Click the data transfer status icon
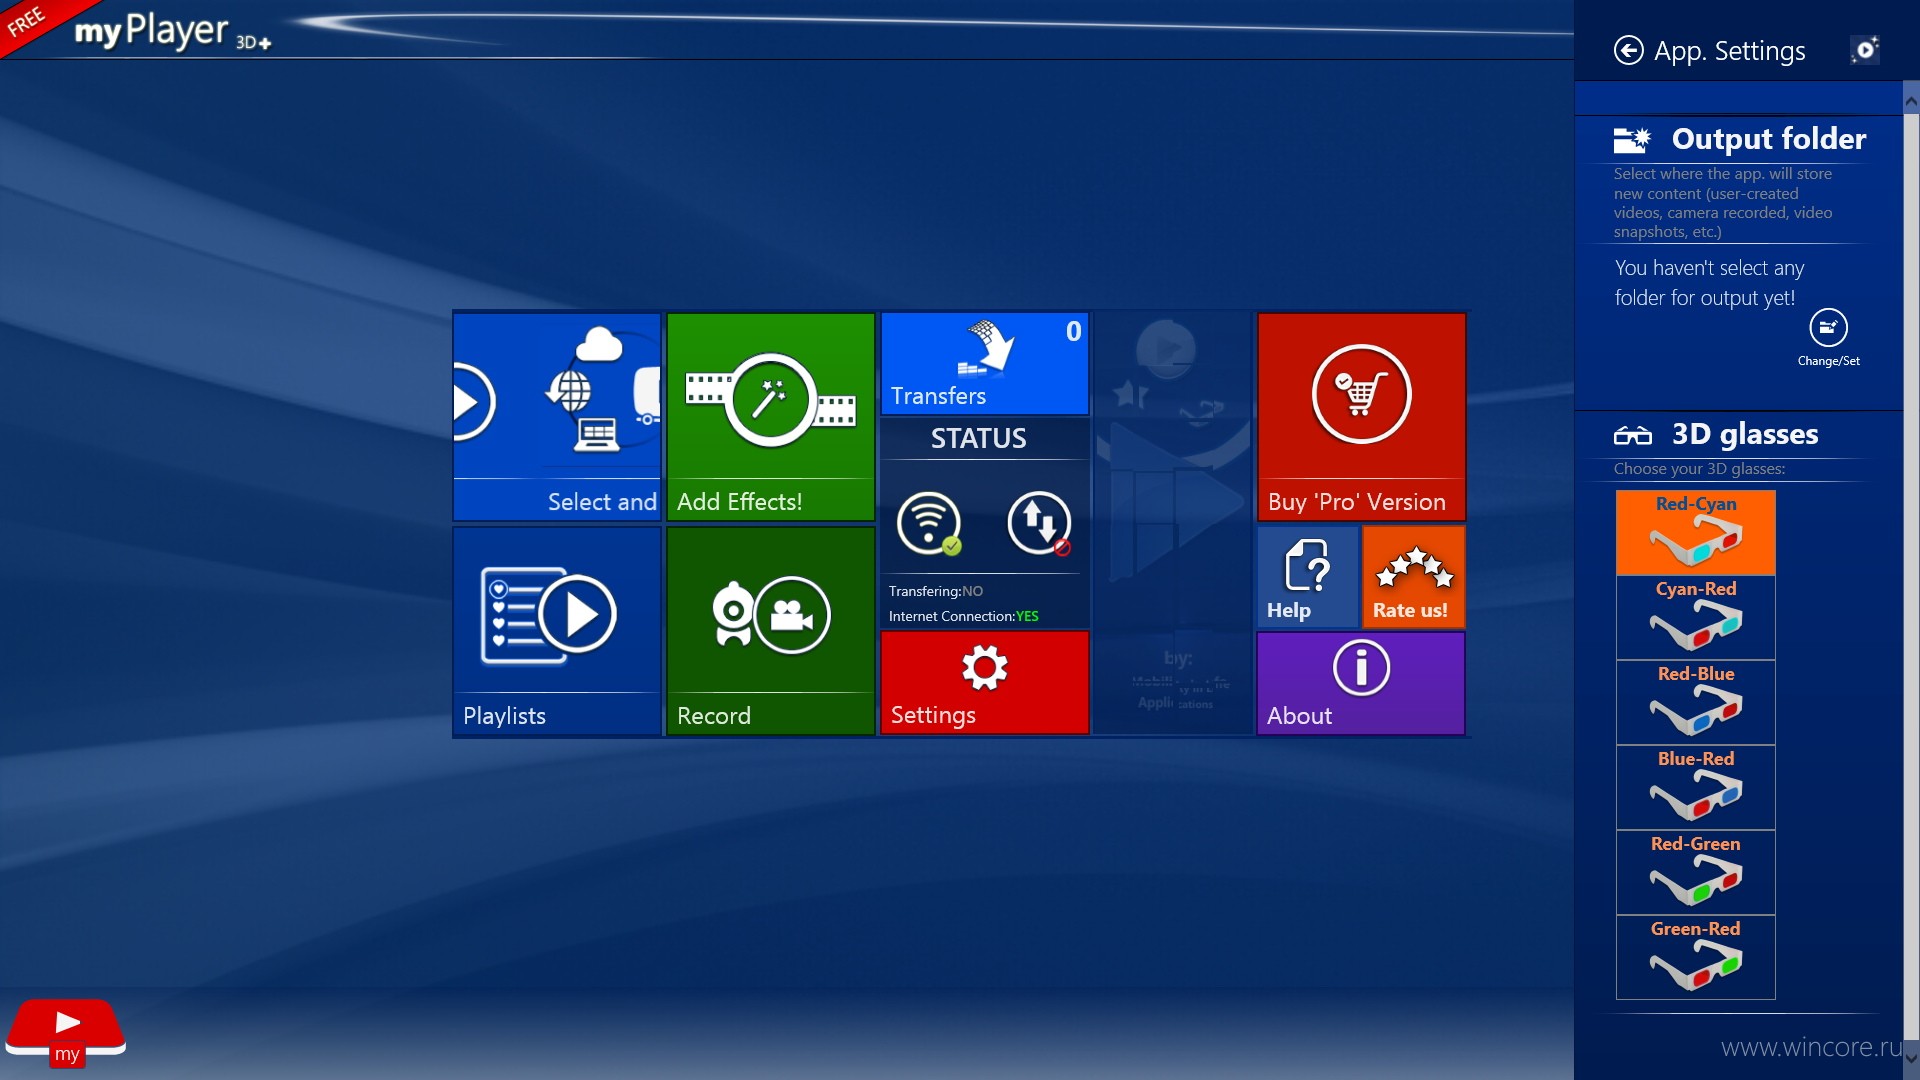The height and width of the screenshot is (1080, 1920). 1040,523
